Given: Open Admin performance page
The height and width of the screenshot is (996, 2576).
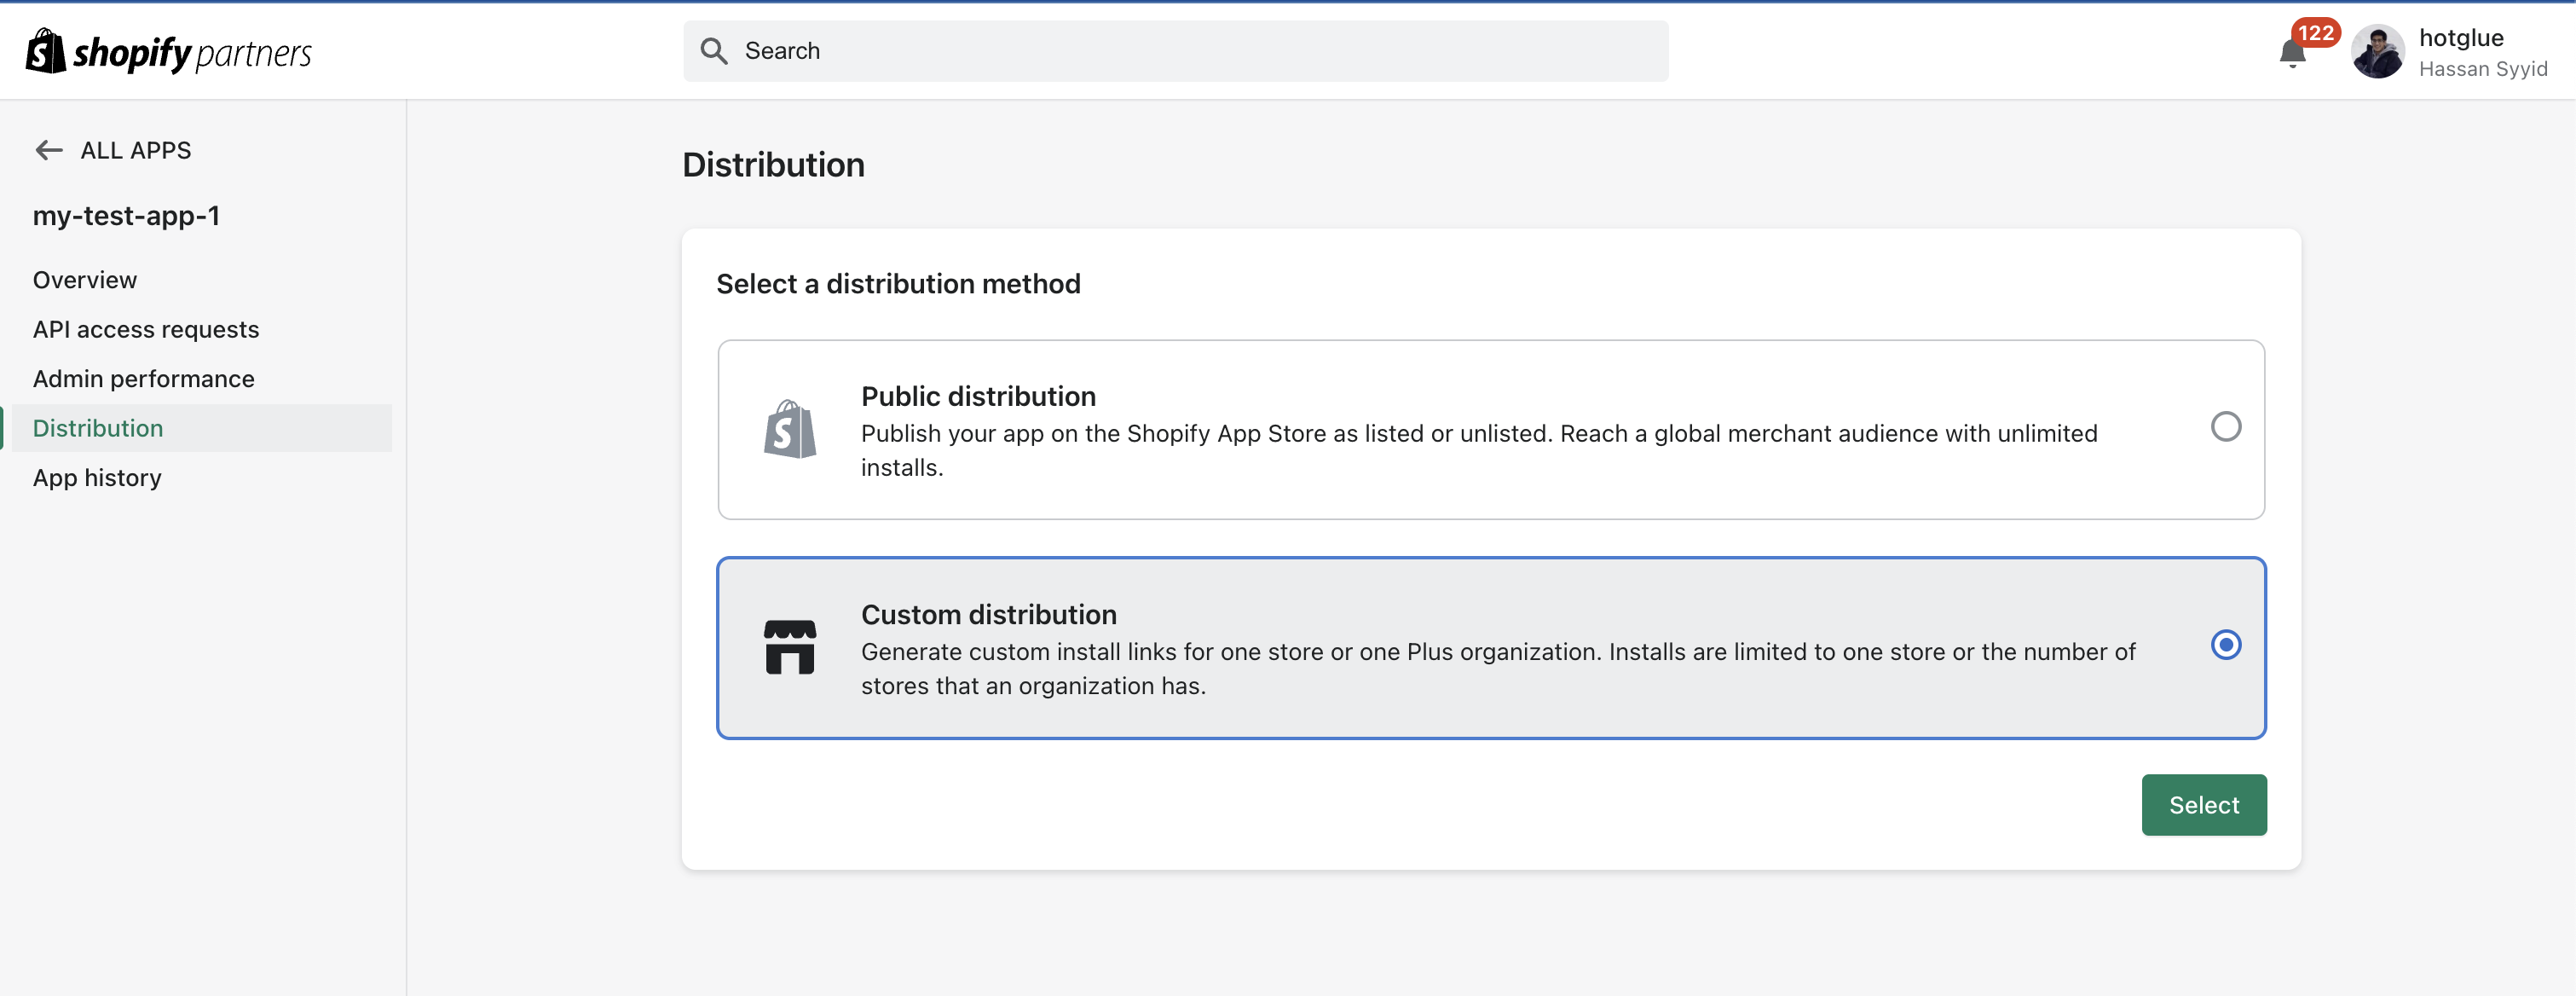Looking at the screenshot, I should point(144,379).
